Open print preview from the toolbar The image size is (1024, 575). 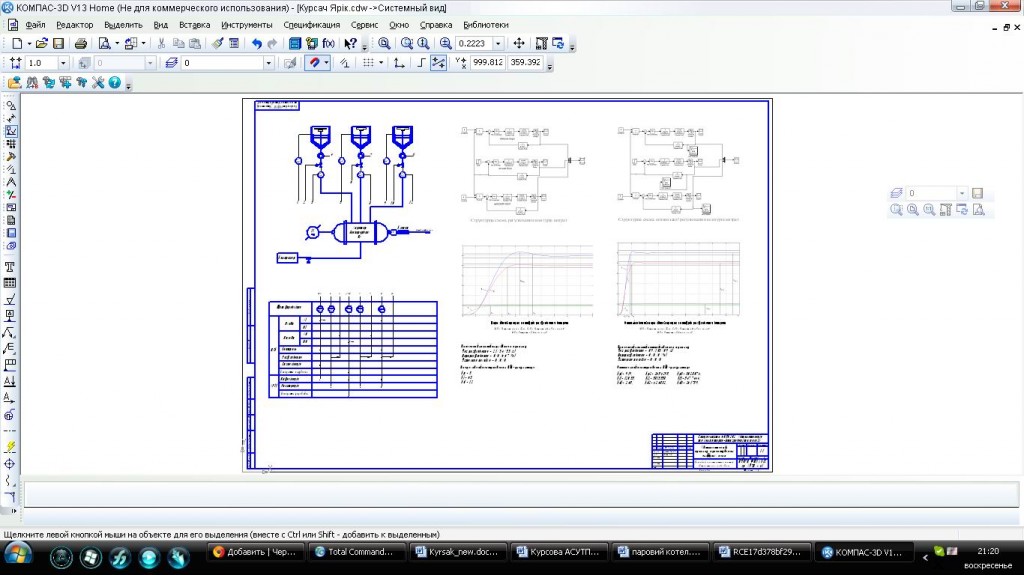pyautogui.click(x=104, y=43)
